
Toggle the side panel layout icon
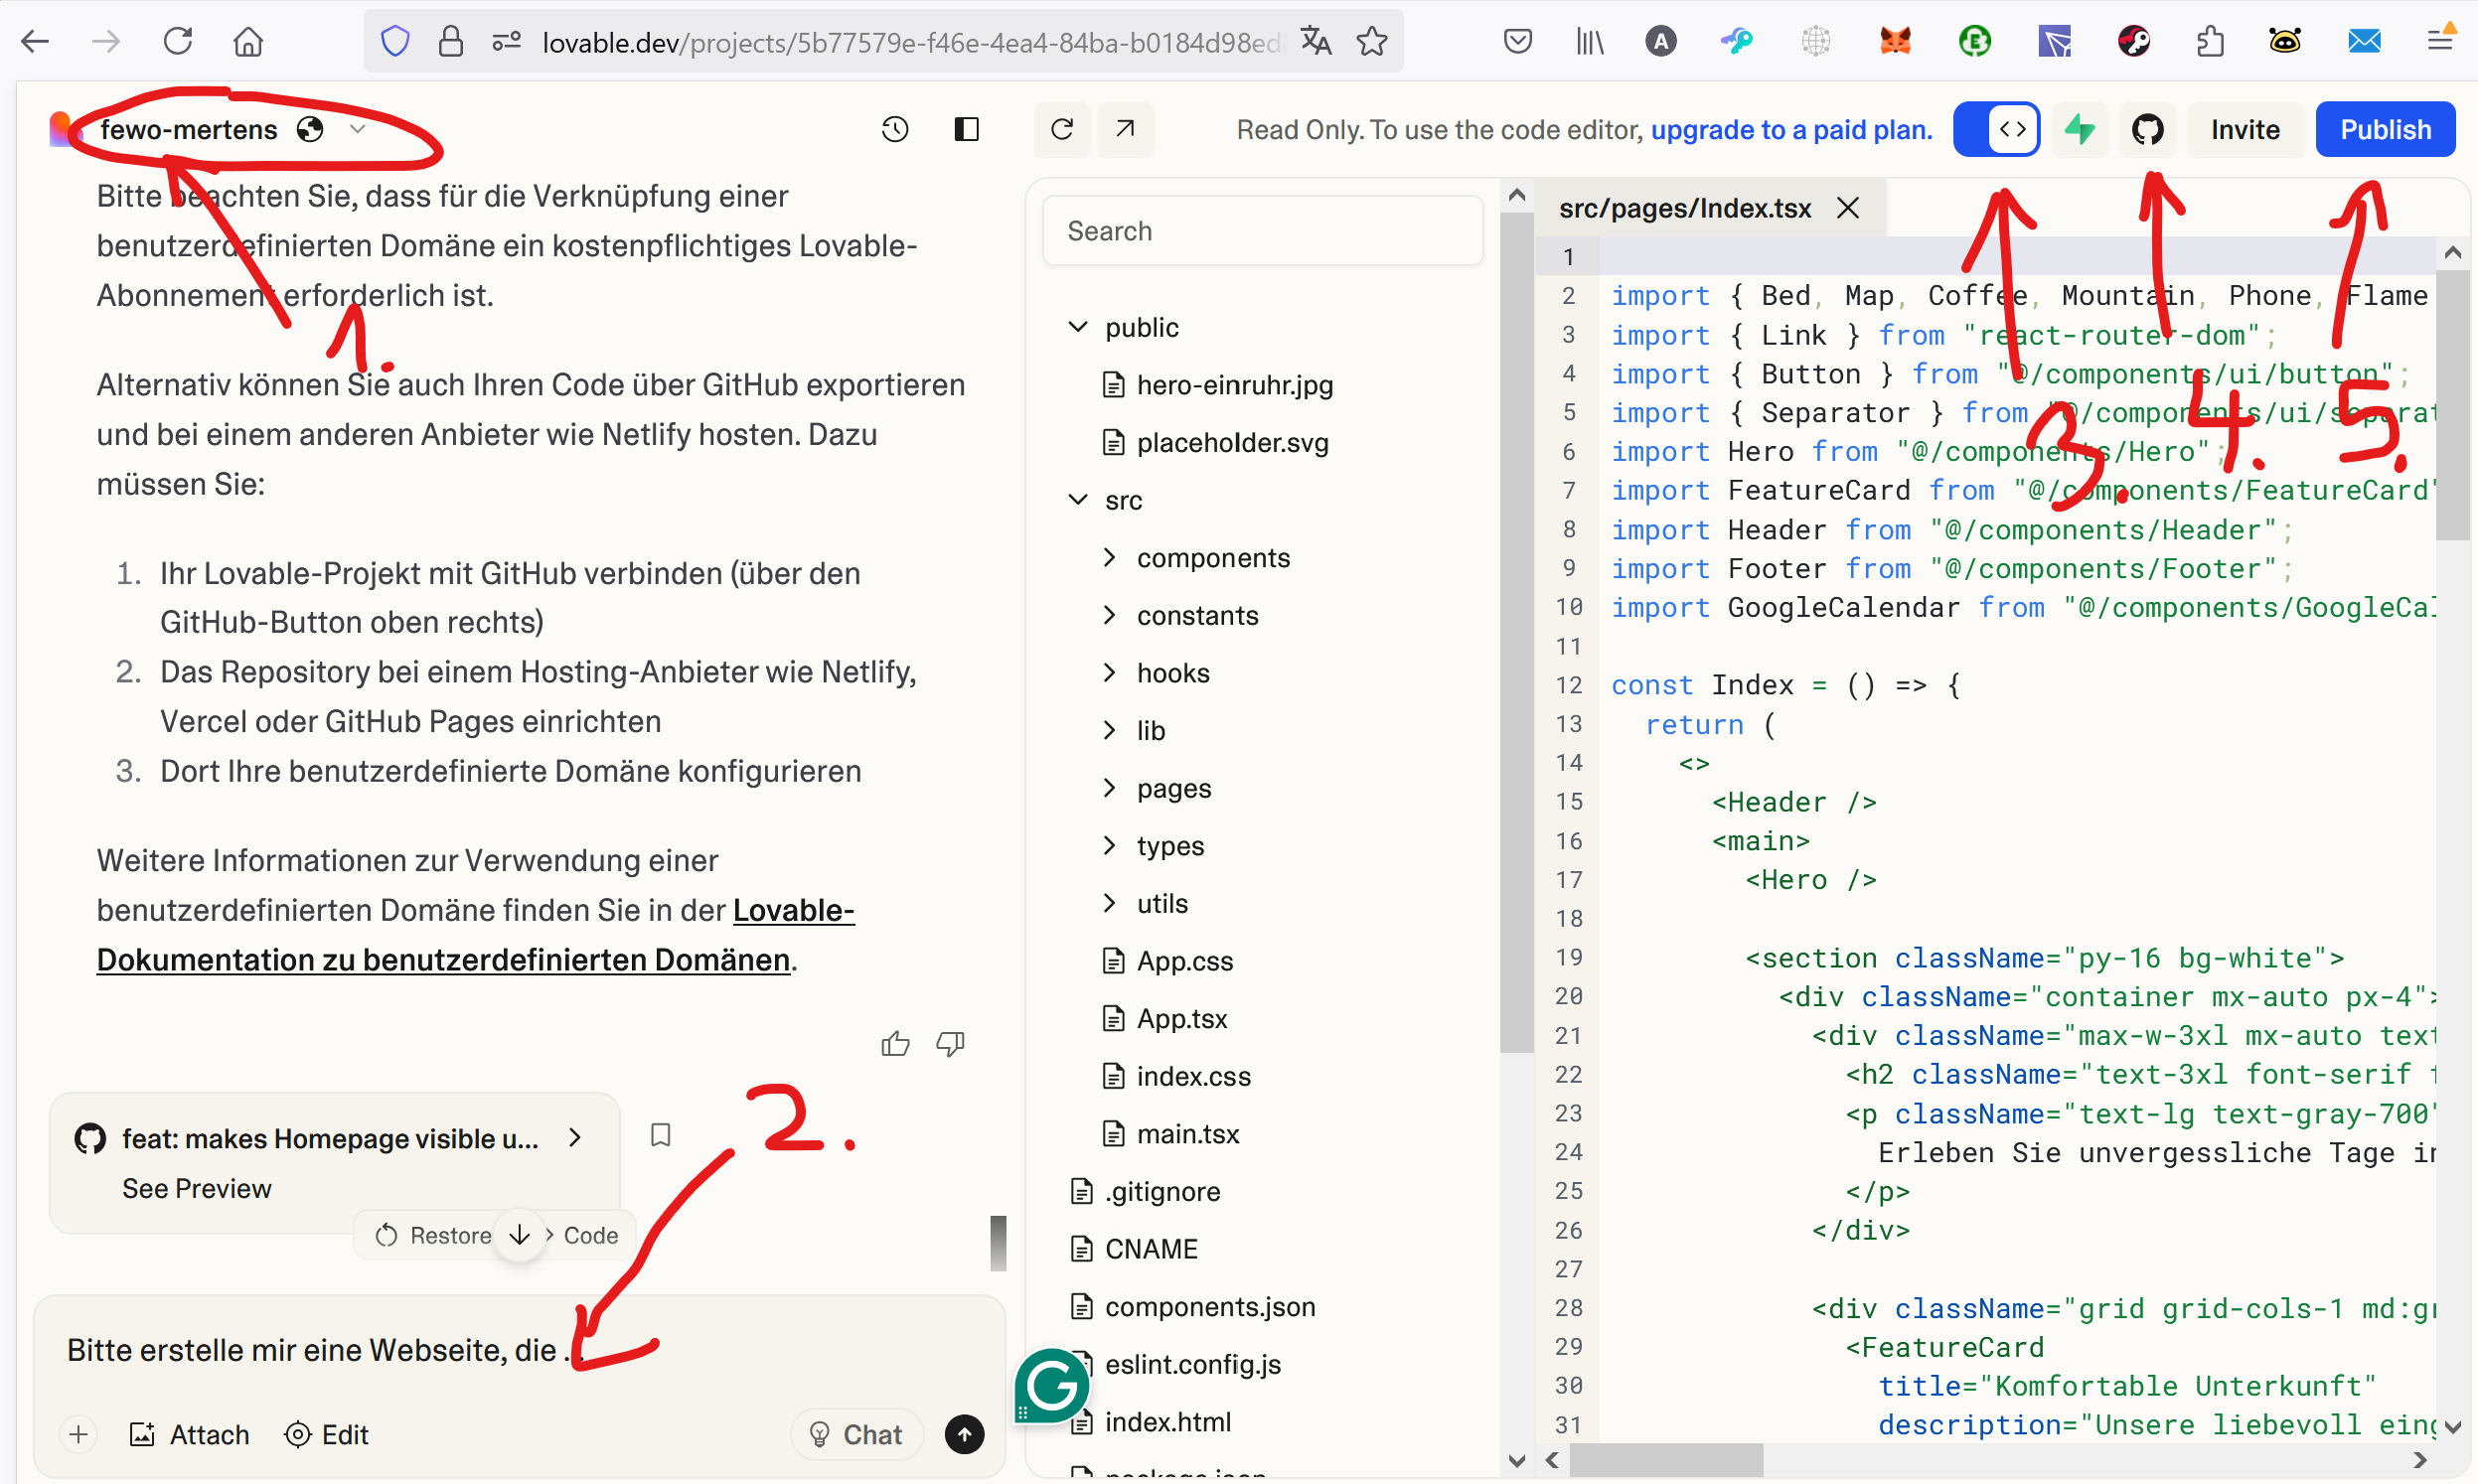tap(966, 129)
